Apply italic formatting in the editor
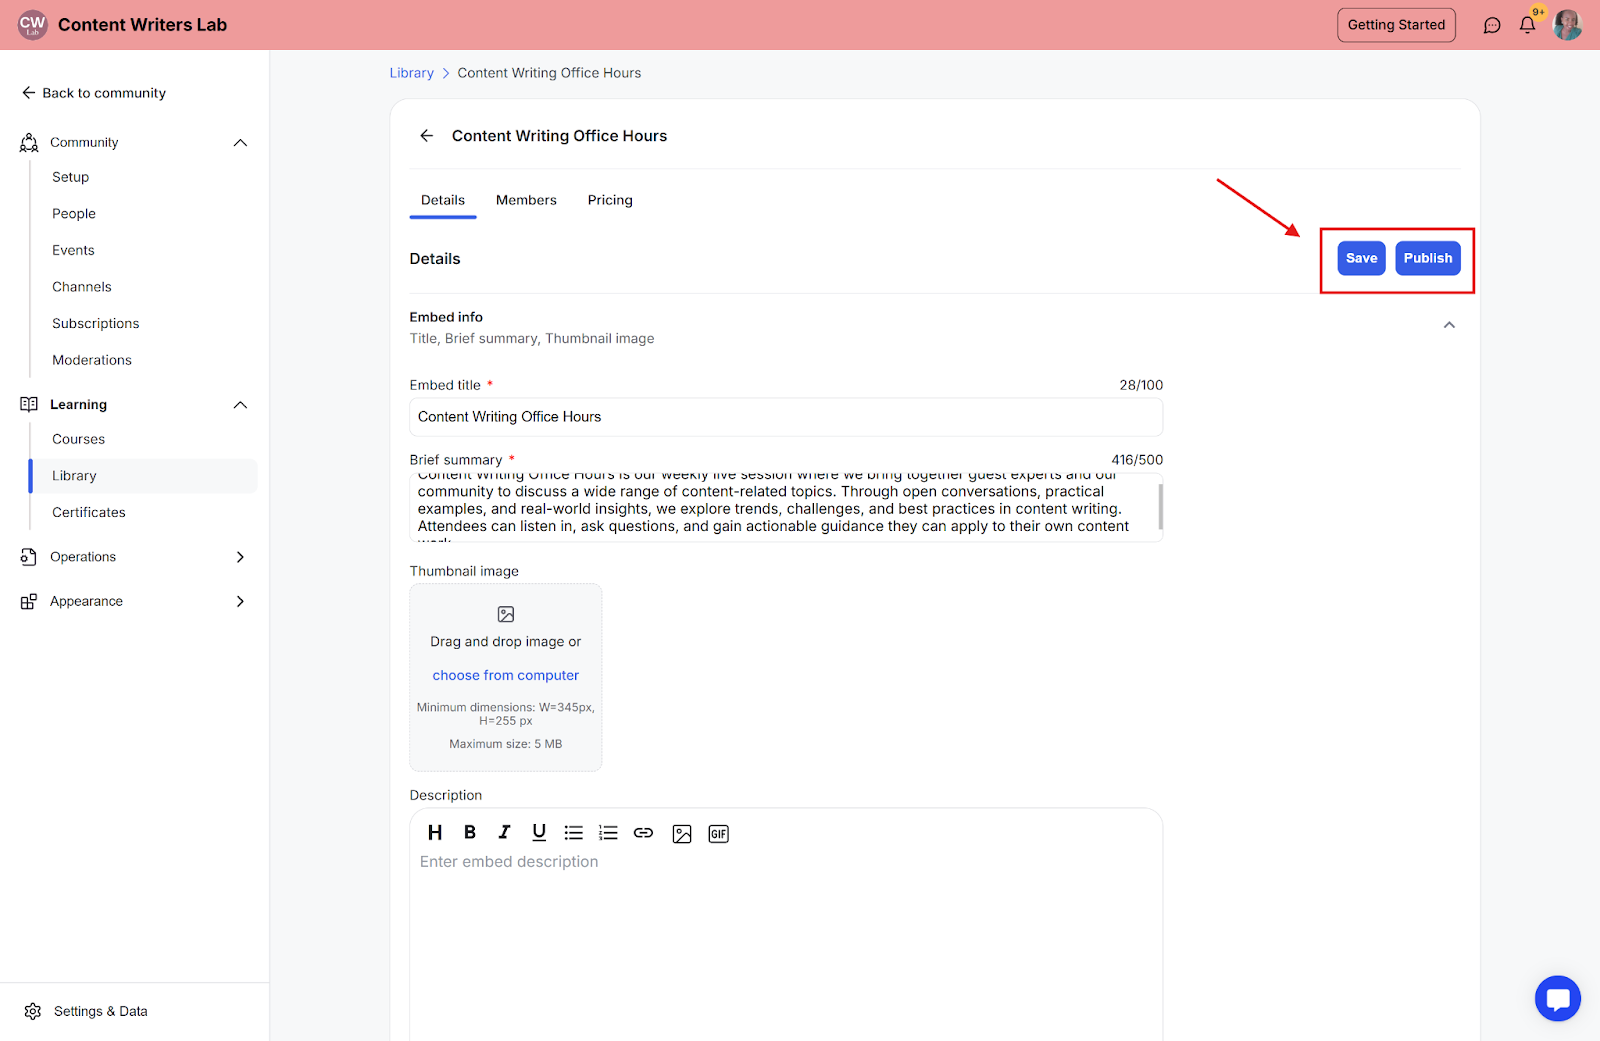 coord(504,833)
